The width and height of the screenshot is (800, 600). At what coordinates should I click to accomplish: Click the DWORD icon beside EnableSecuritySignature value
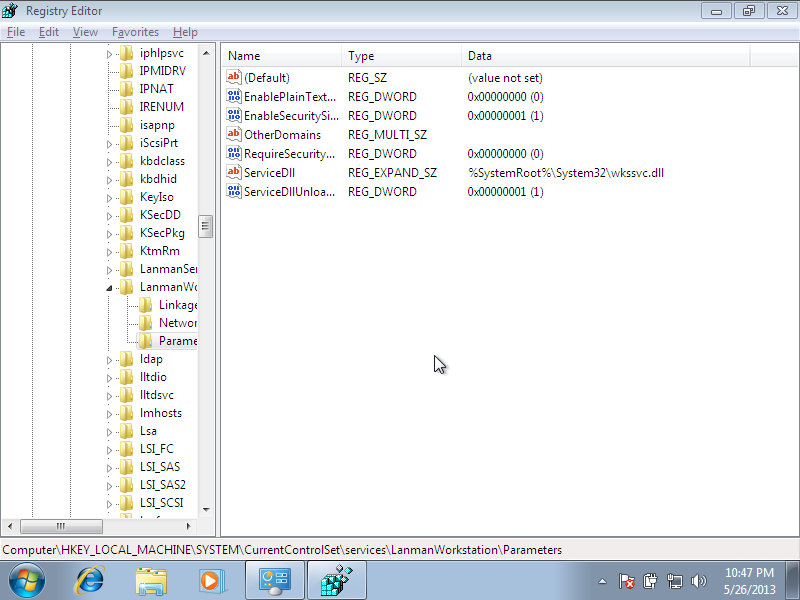tap(234, 115)
